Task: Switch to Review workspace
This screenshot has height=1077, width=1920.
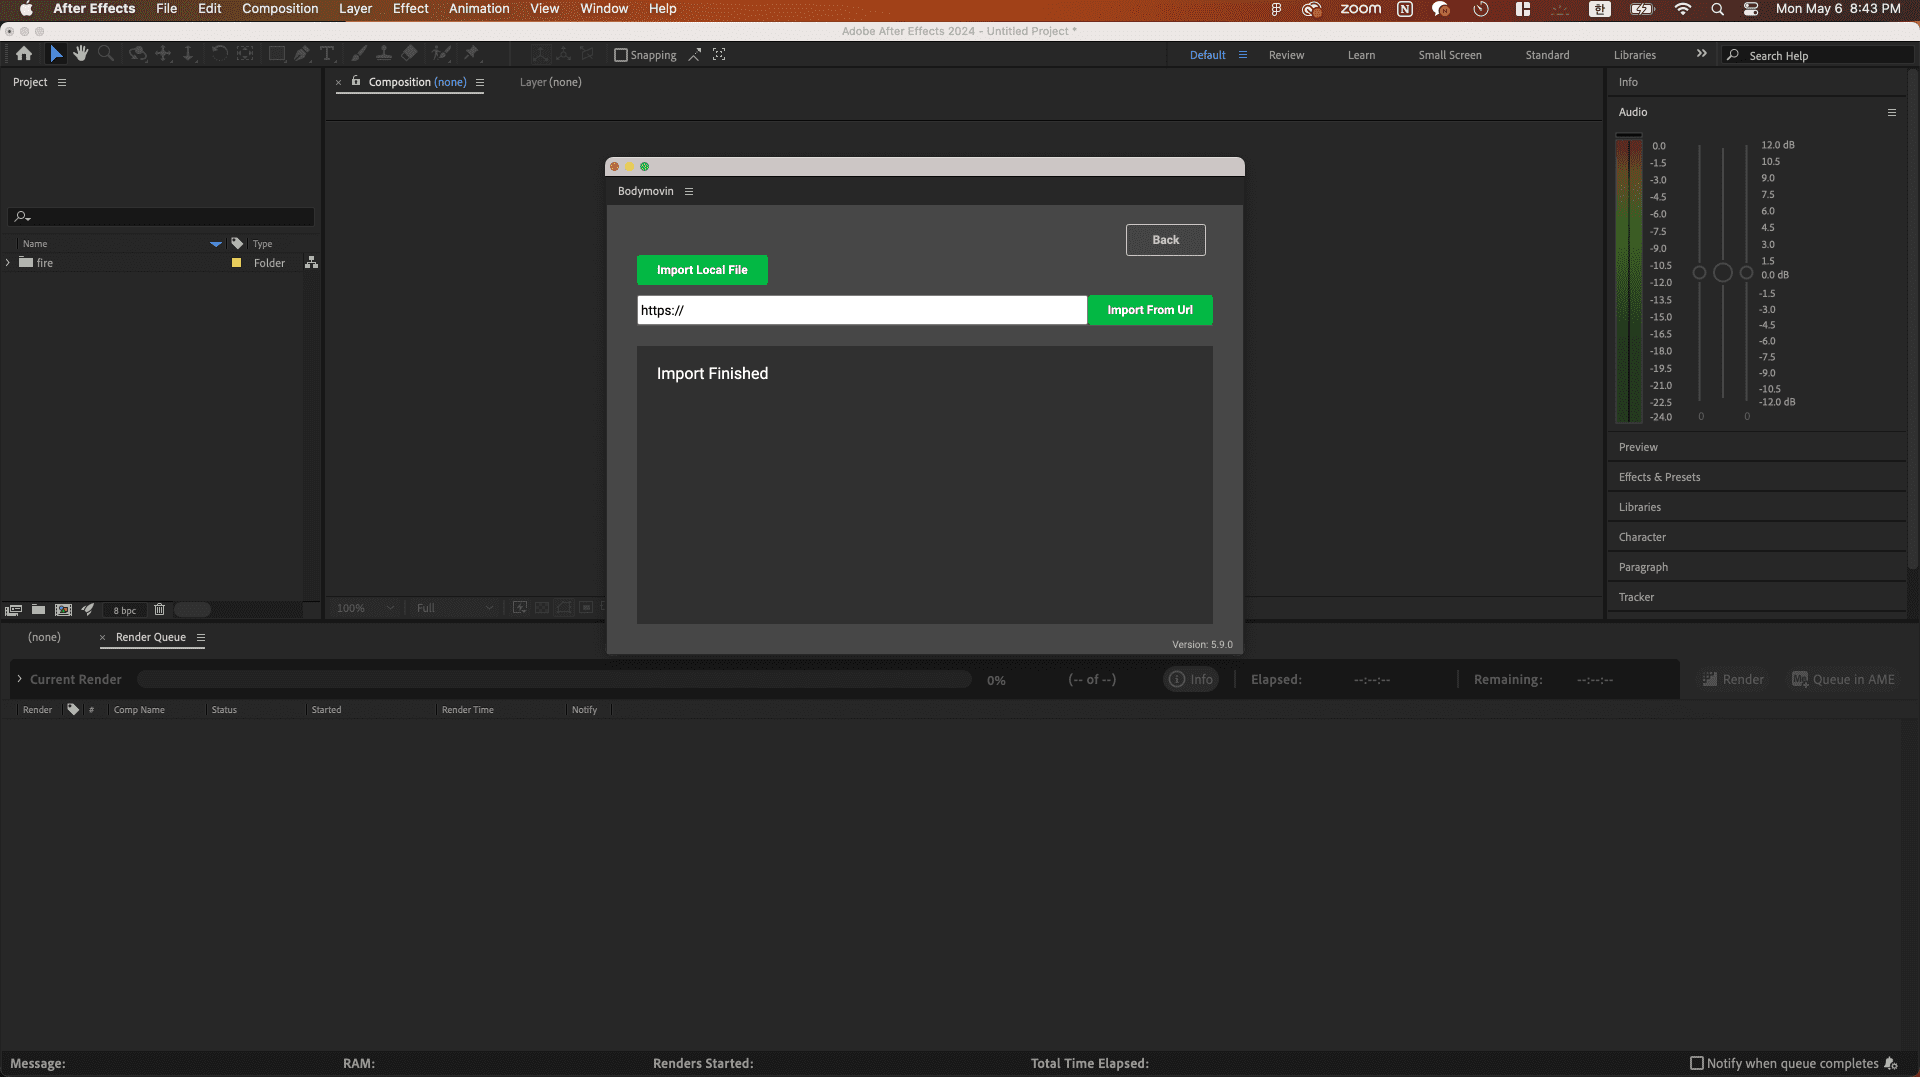Action: [1286, 55]
